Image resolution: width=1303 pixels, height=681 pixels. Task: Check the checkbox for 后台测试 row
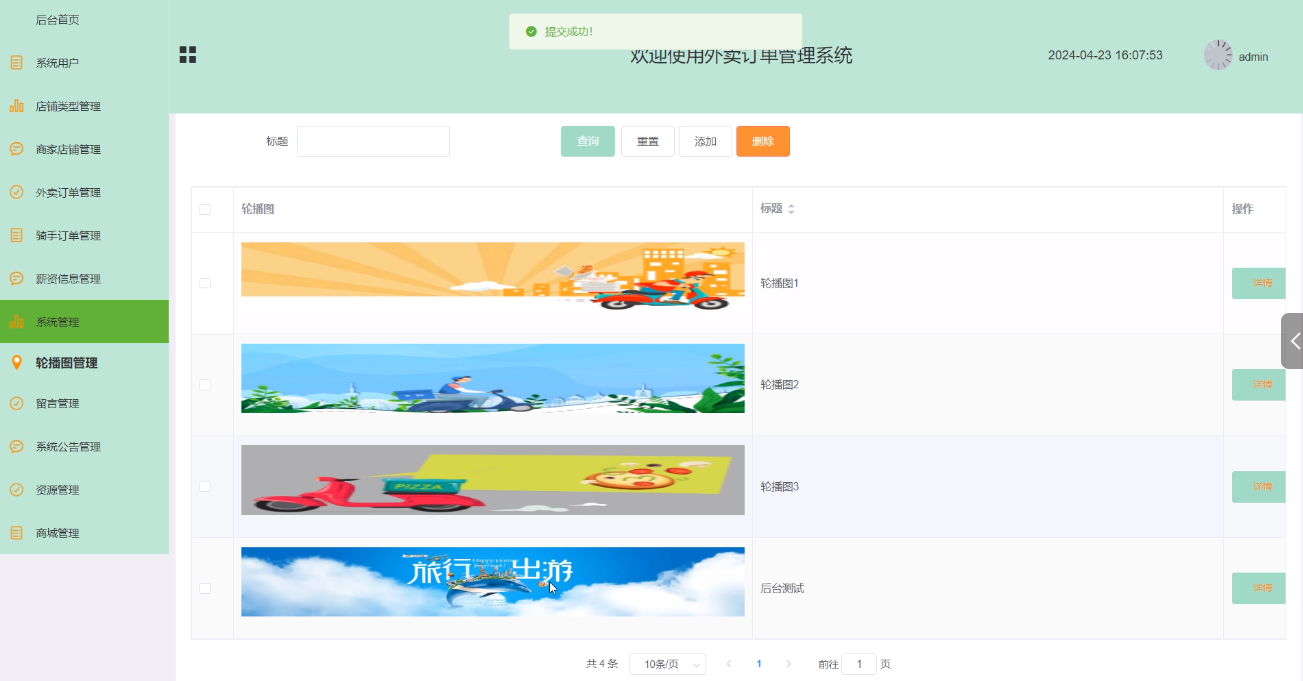tap(205, 588)
